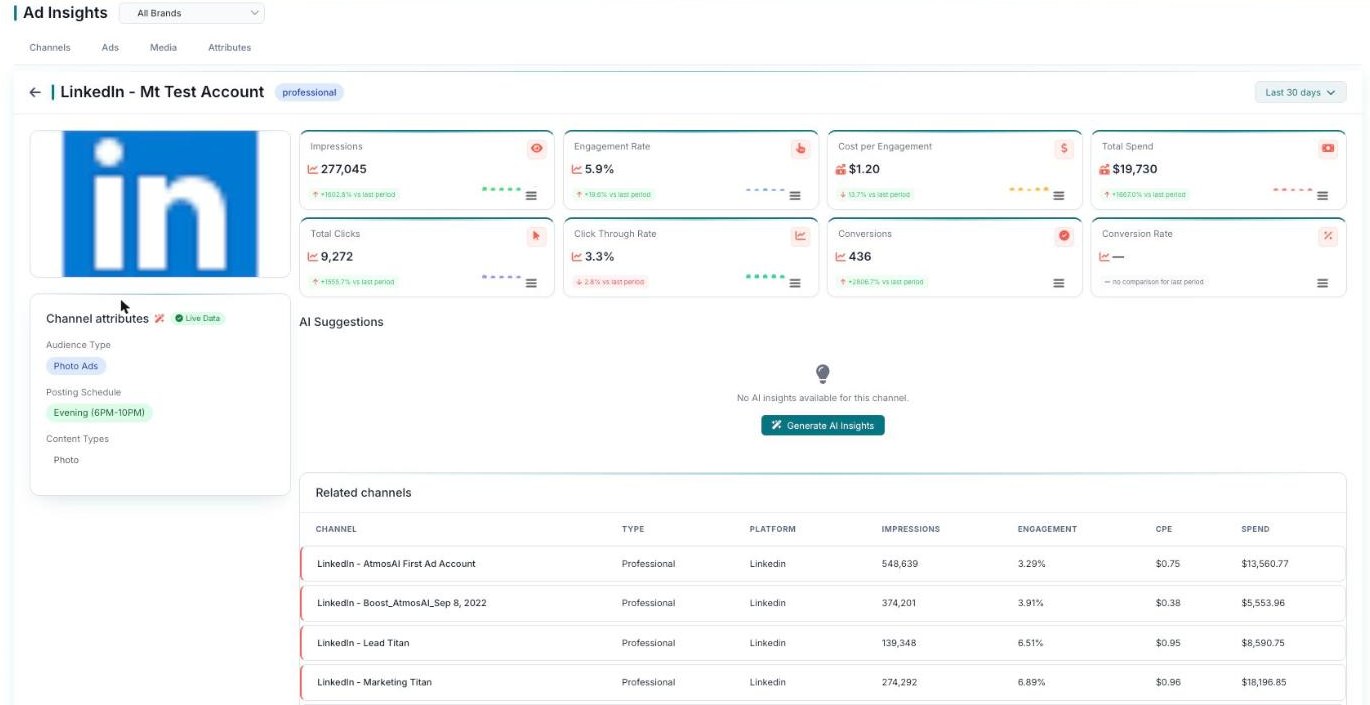1370x705 pixels.
Task: Switch to the Channels tab
Action: coord(50,47)
